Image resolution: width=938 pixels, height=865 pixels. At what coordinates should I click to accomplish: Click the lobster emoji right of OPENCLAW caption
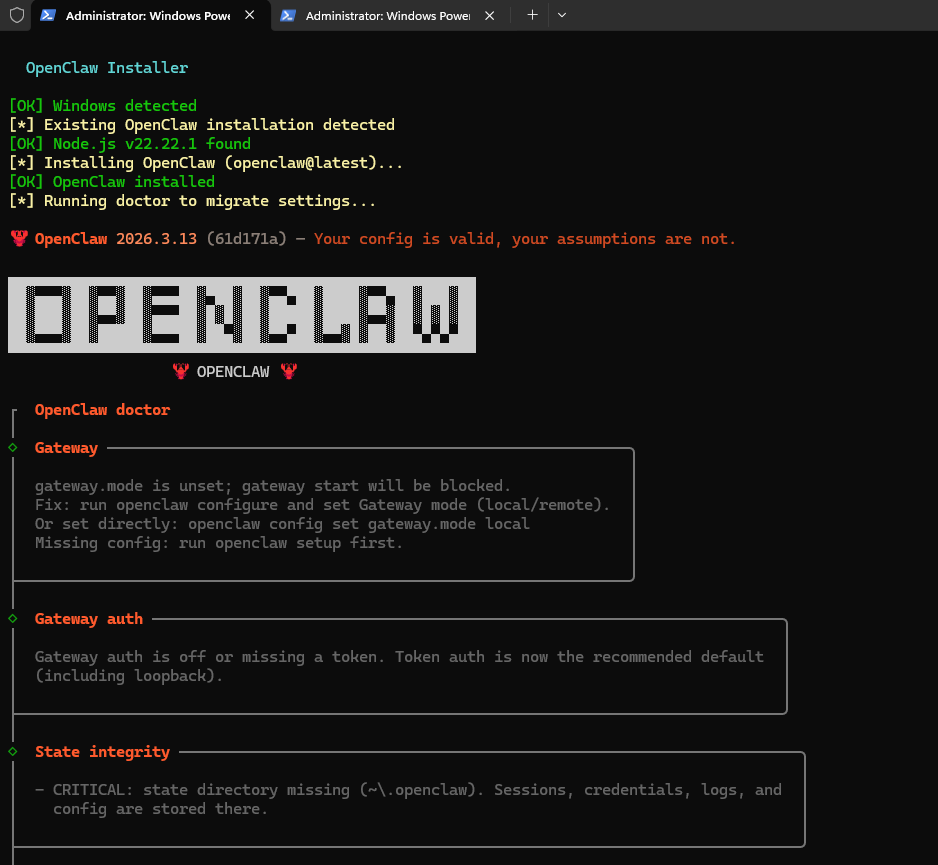289,372
